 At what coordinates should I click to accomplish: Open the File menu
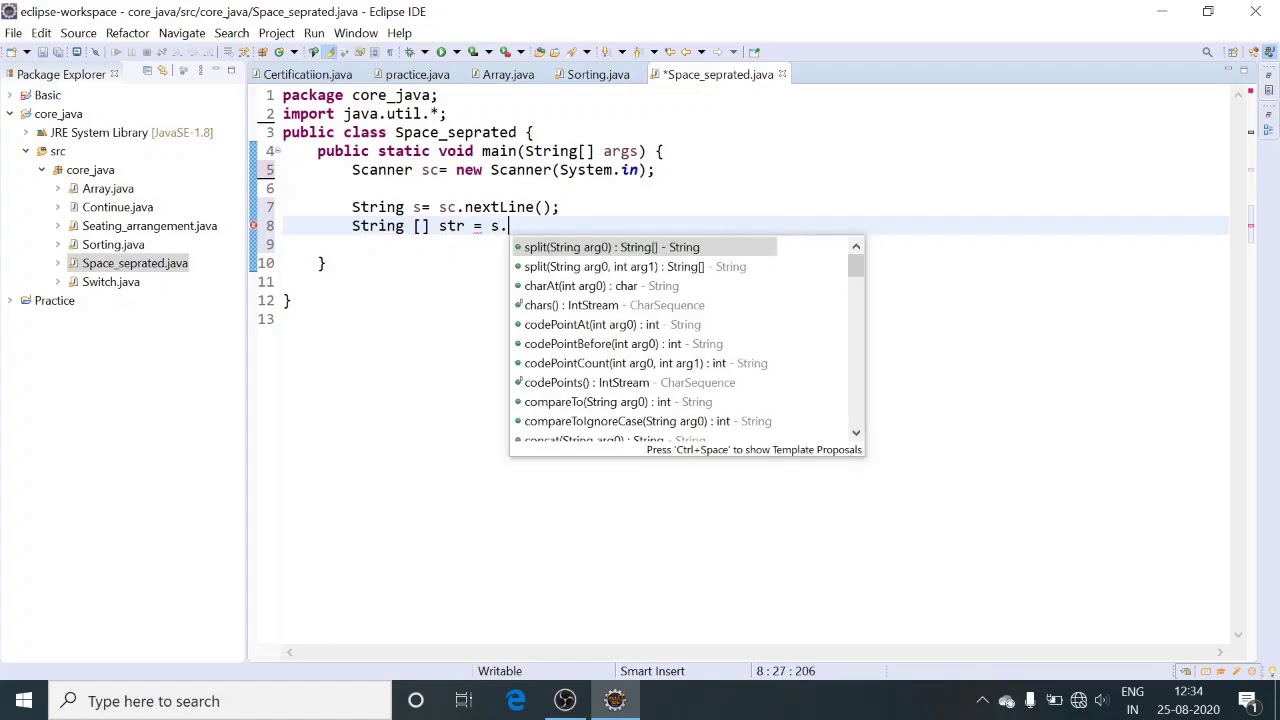click(x=13, y=33)
